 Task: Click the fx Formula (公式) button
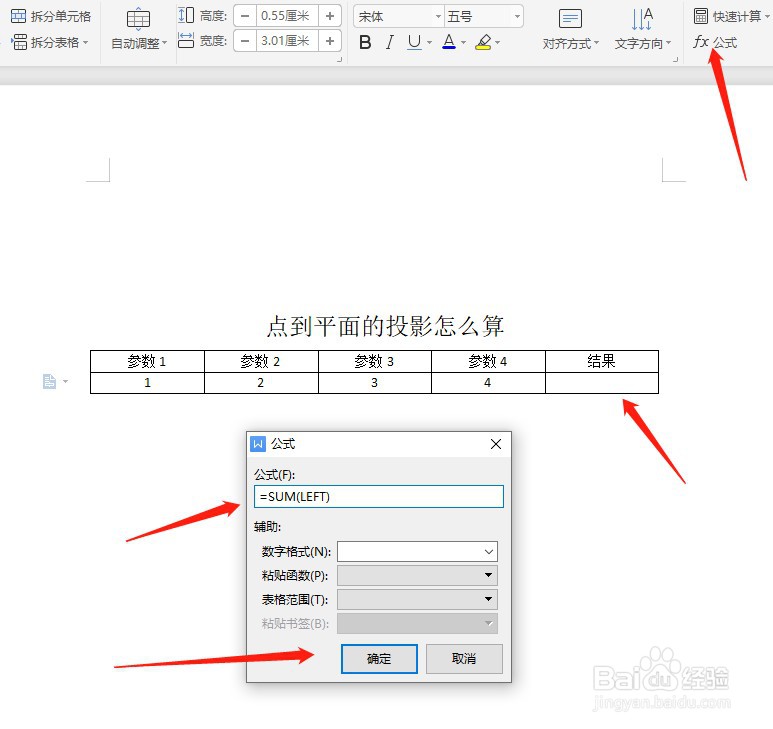pos(715,42)
